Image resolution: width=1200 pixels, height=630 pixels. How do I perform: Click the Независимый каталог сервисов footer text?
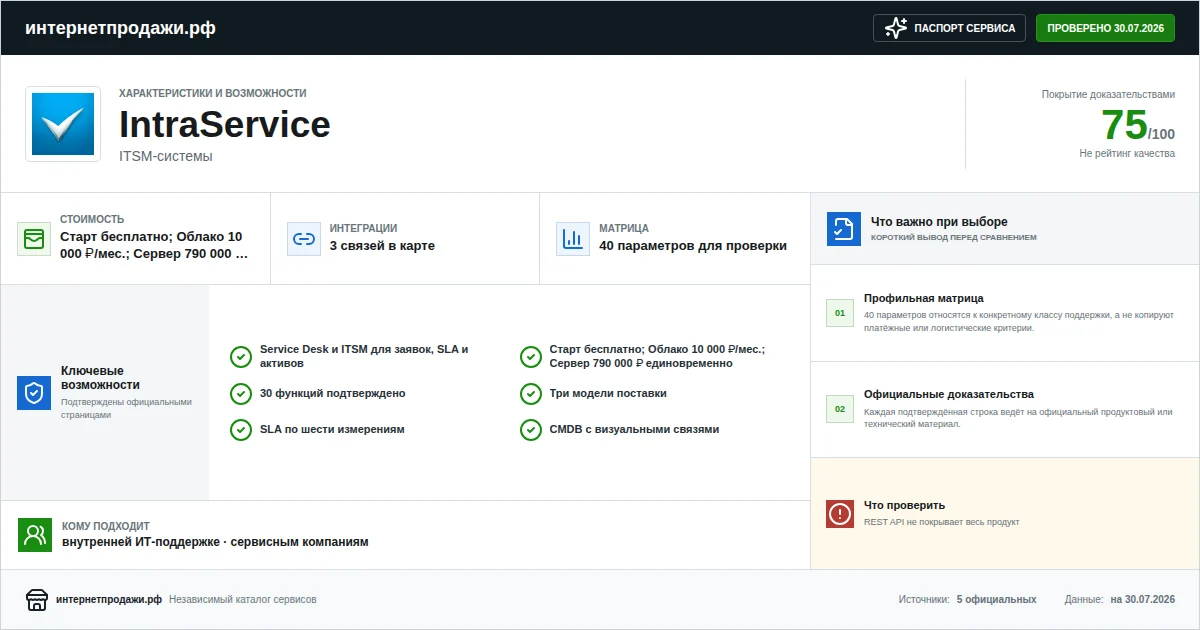(x=243, y=600)
